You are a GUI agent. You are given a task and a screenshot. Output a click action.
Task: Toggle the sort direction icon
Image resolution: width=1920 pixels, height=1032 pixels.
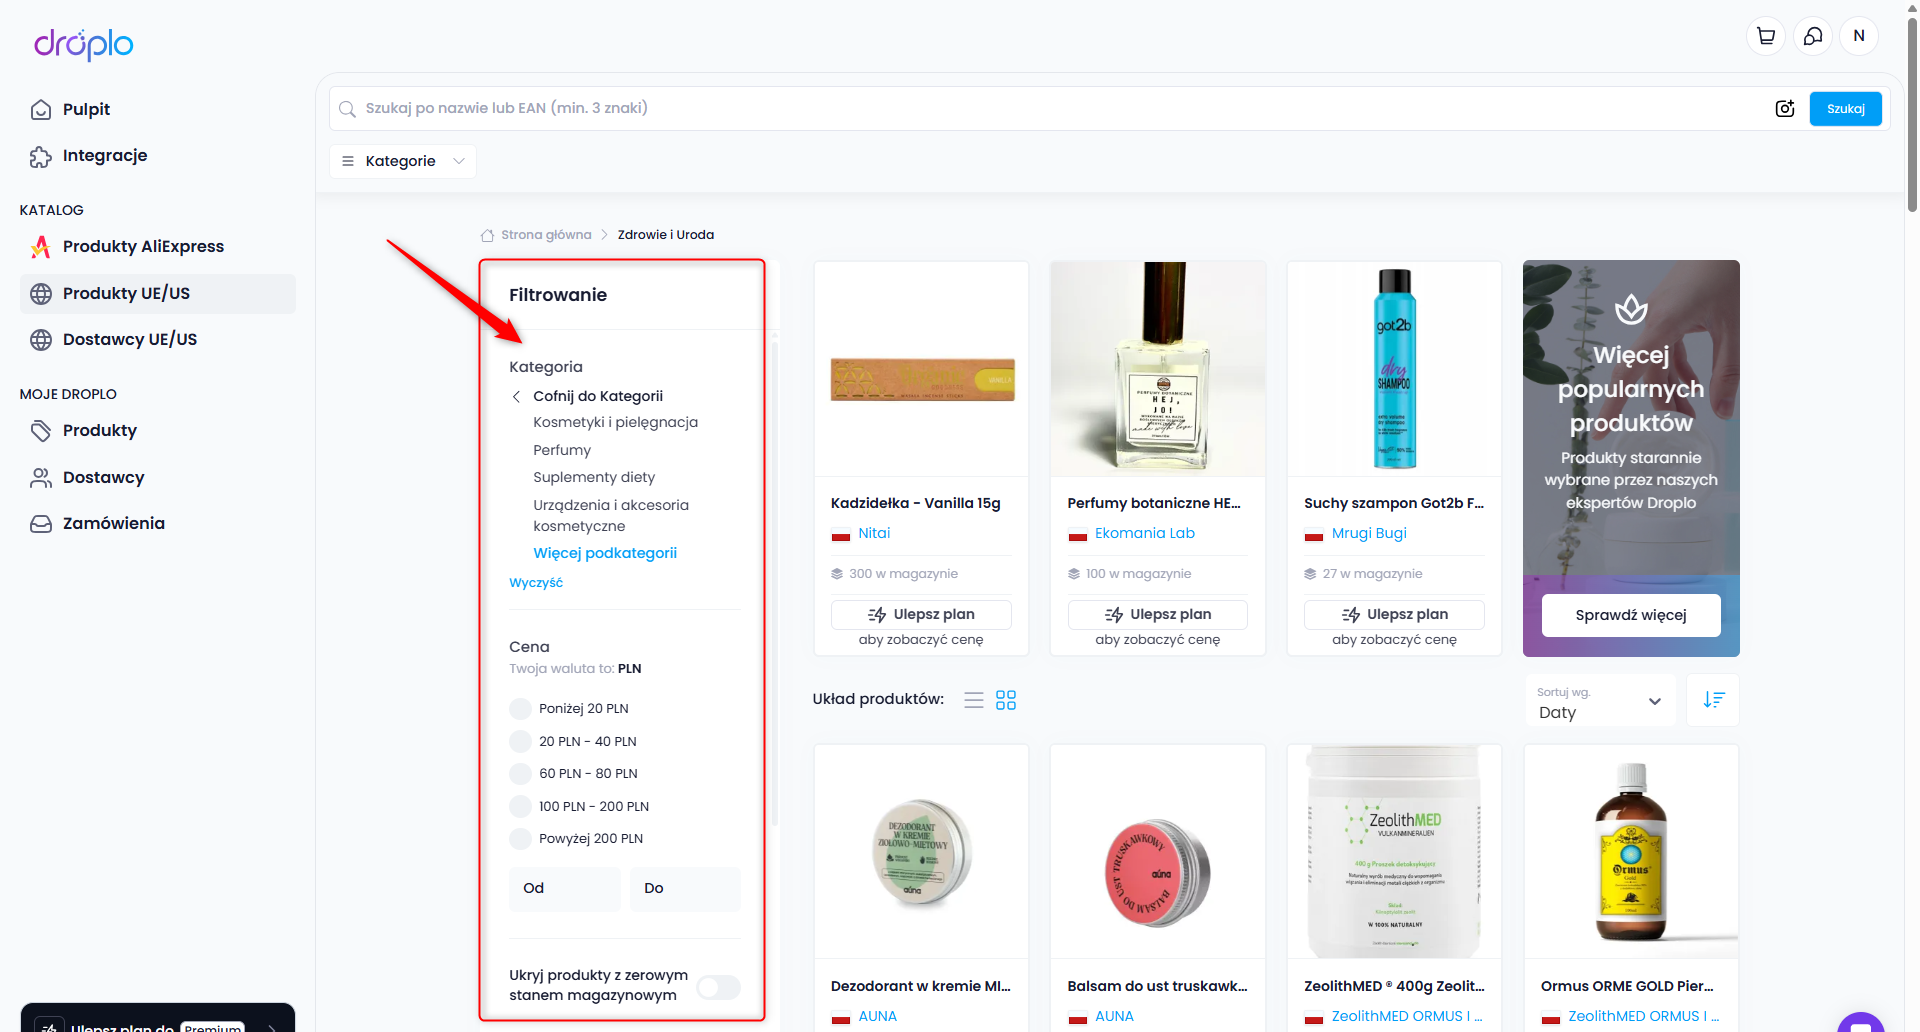(1713, 700)
